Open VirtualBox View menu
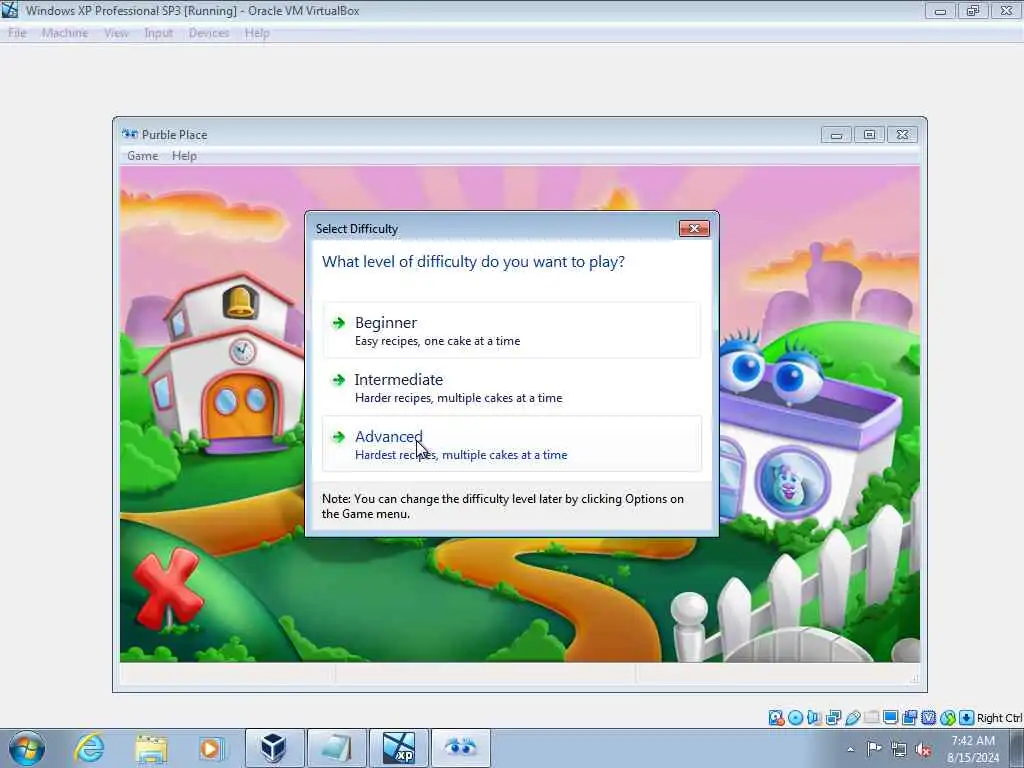 [116, 33]
